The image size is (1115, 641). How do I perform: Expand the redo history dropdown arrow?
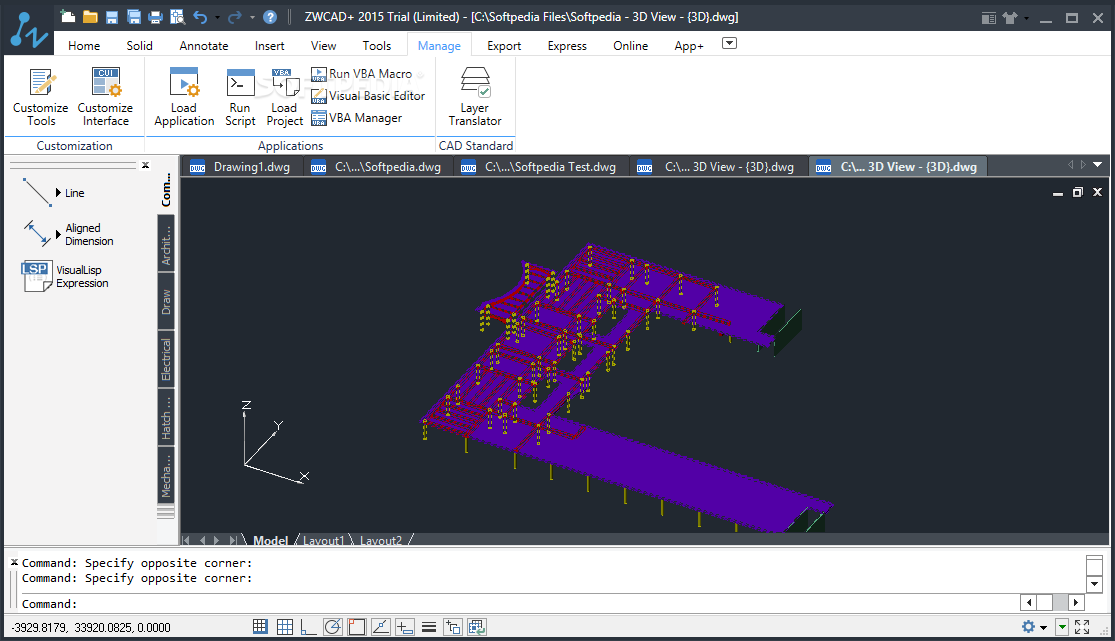coord(252,18)
